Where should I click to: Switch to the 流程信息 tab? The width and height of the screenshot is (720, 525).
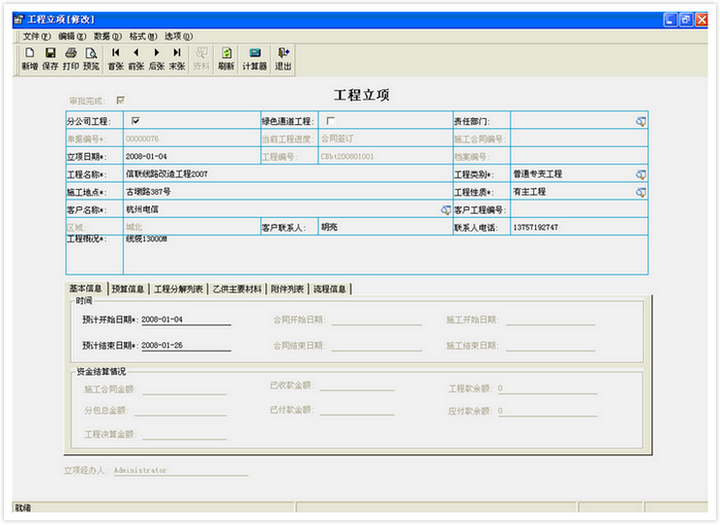pyautogui.click(x=329, y=289)
